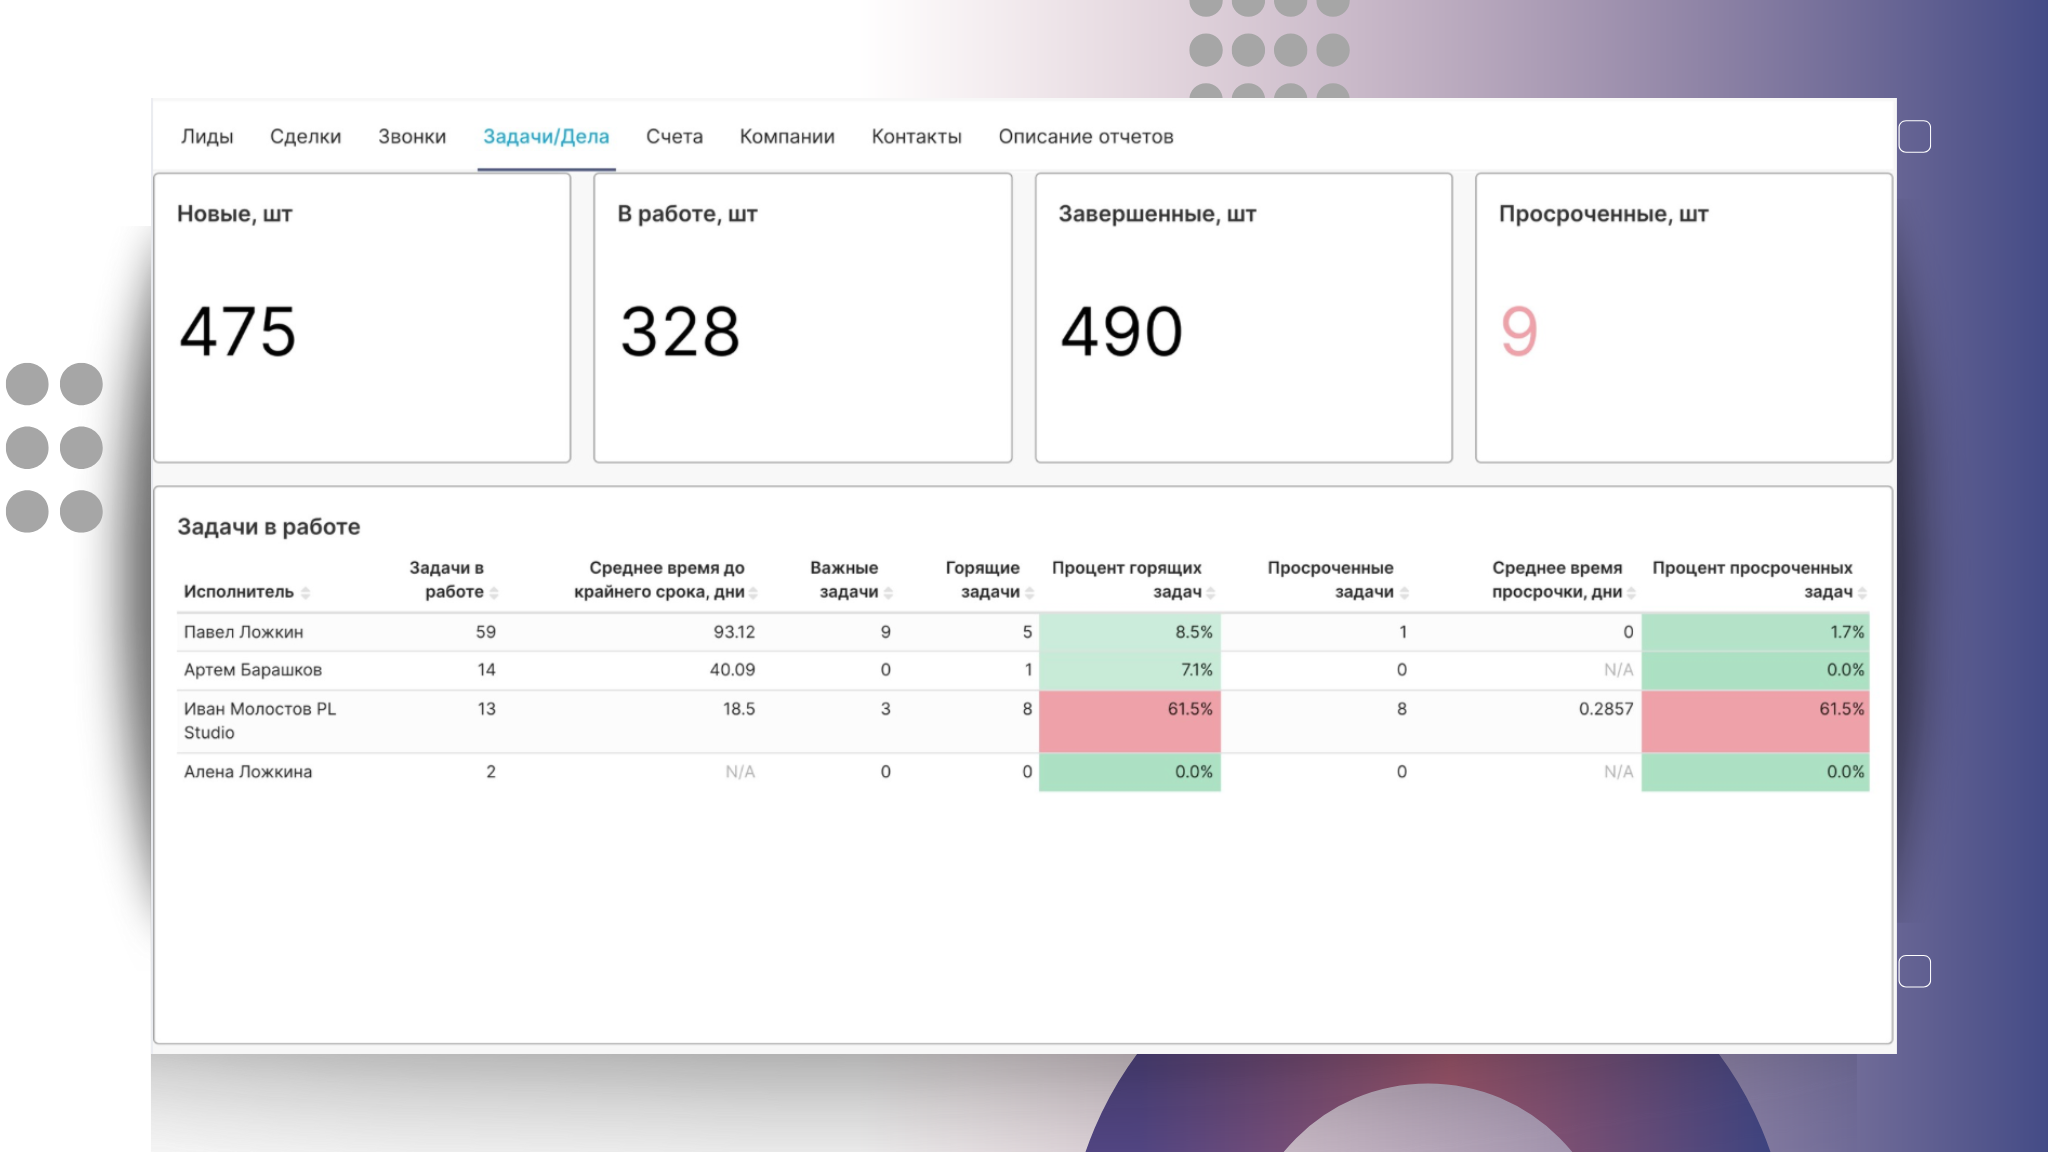
Task: Sort by Процент горящих задач icon
Action: coord(1211,593)
